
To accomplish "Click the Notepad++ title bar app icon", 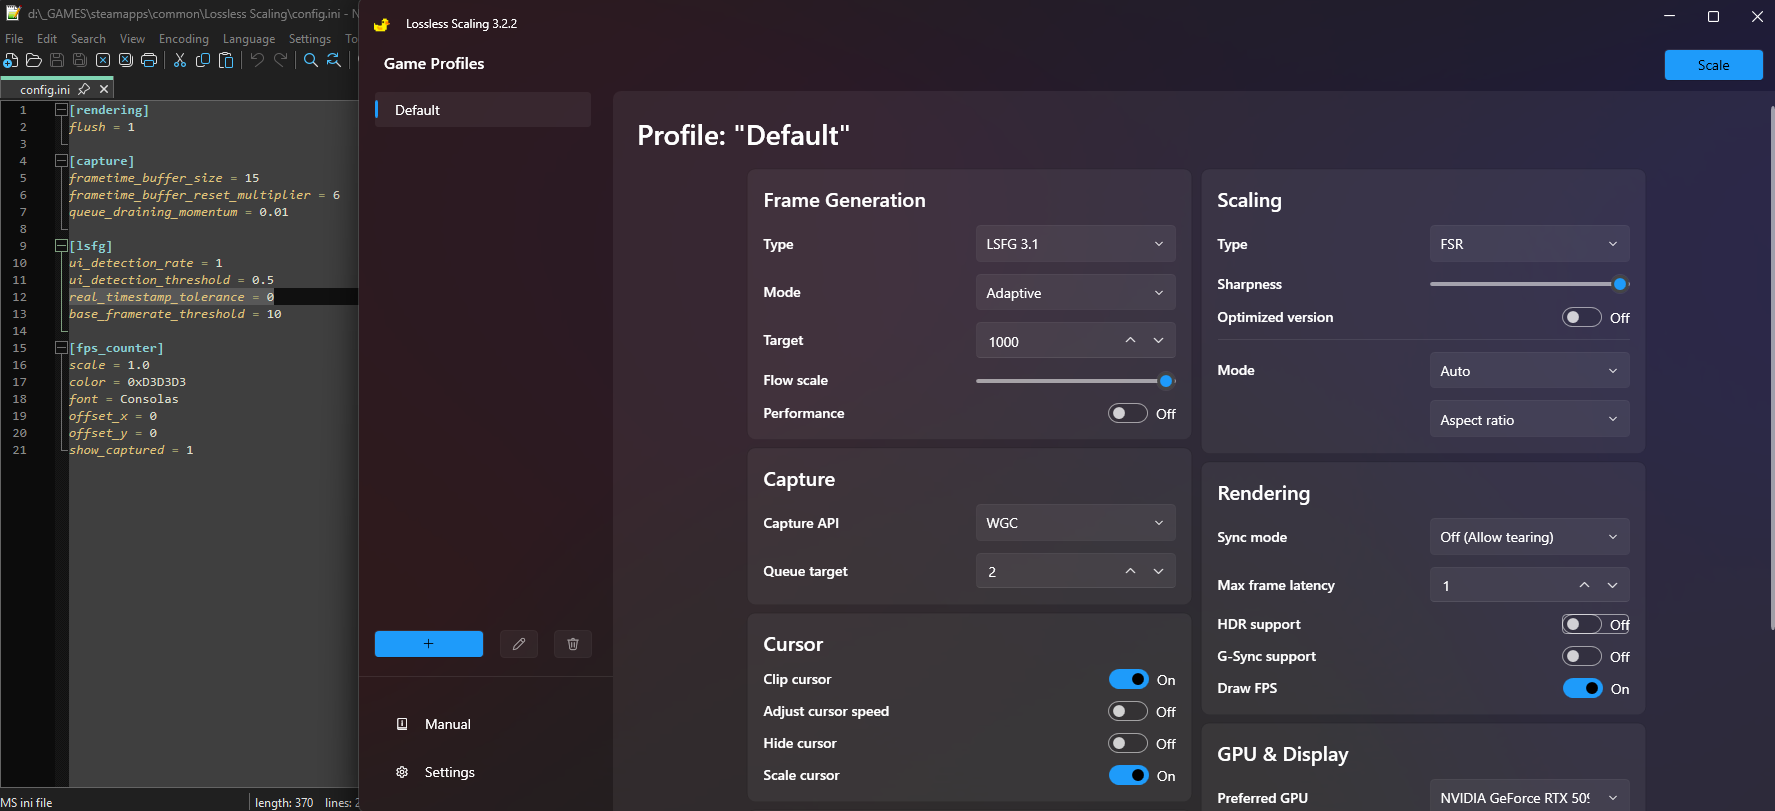I will coord(13,13).
